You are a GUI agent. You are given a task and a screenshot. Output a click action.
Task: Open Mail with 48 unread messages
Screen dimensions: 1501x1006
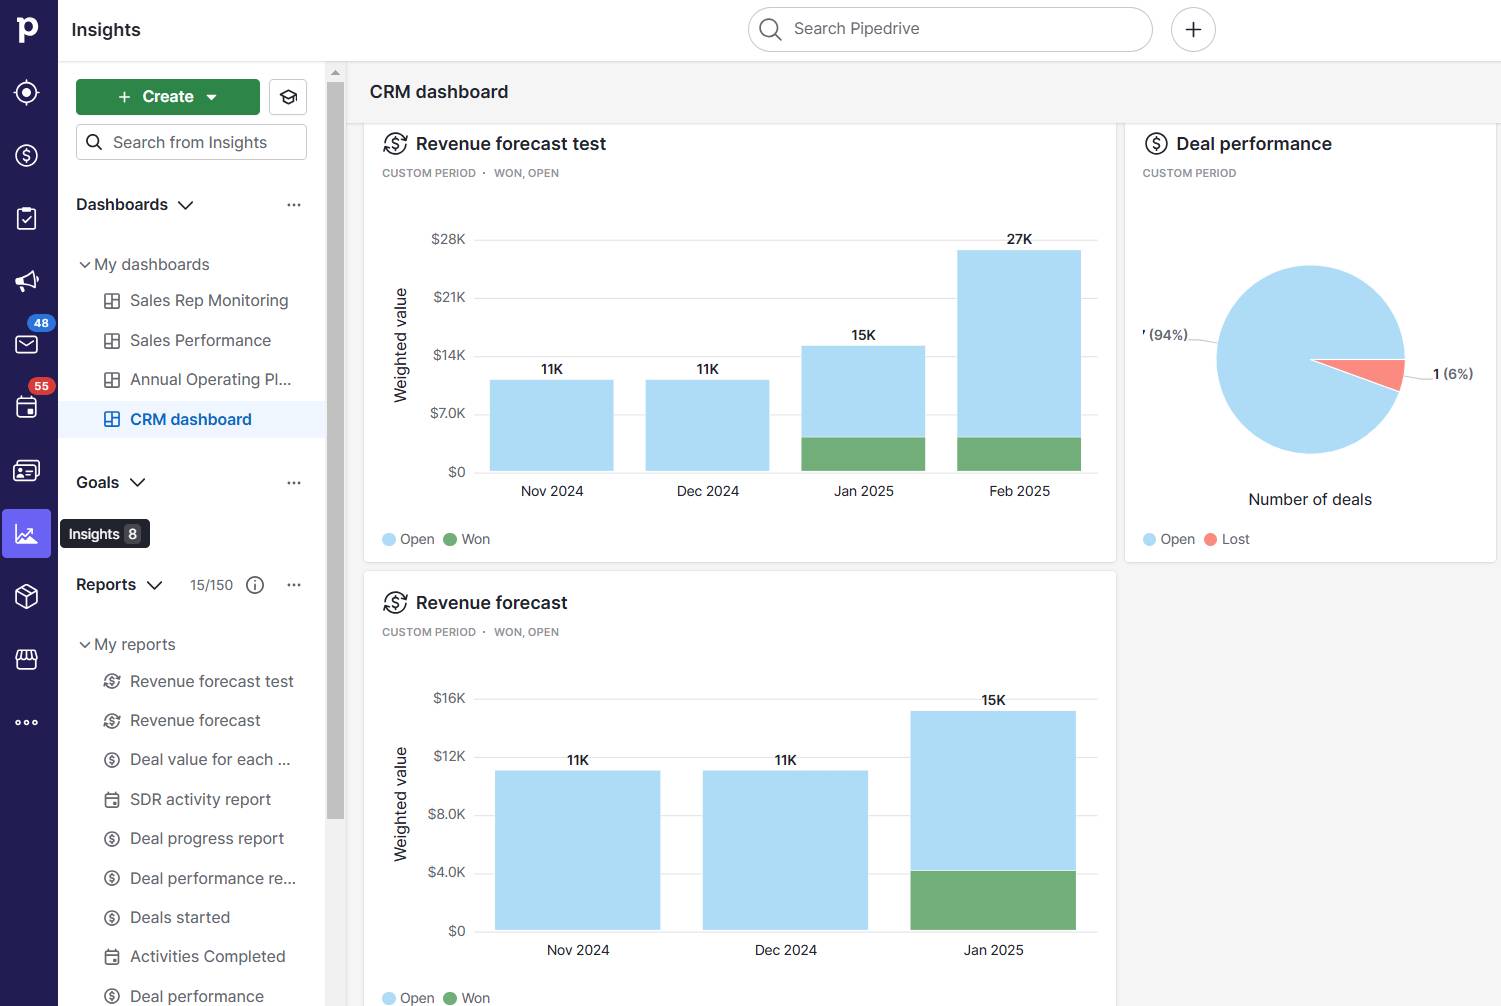tap(27, 344)
